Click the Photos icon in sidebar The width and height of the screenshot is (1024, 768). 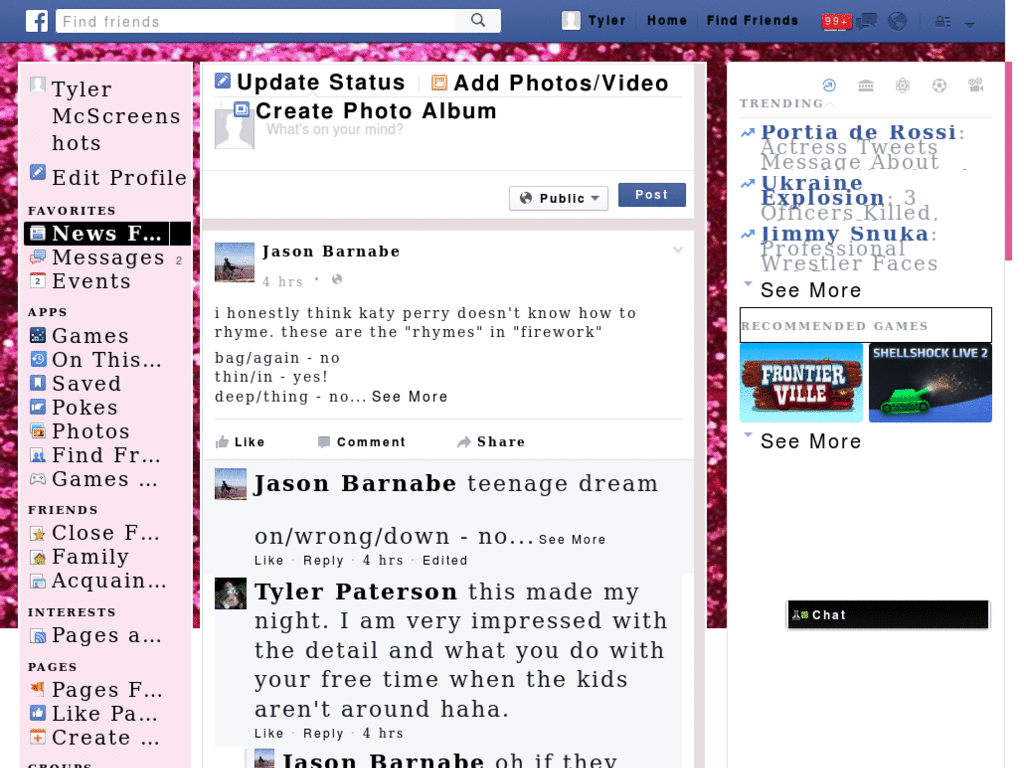[38, 431]
